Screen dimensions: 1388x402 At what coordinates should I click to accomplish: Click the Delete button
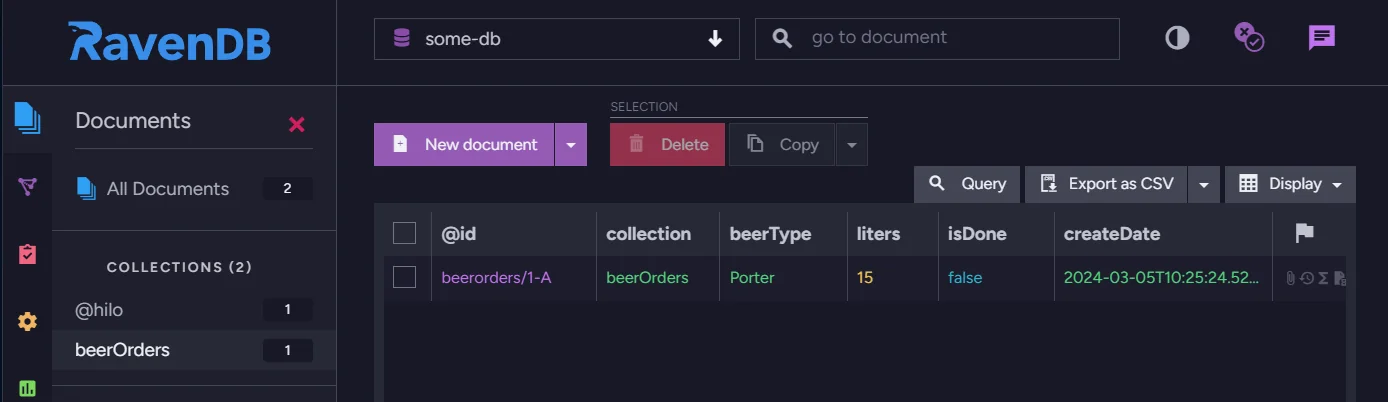pyautogui.click(x=667, y=145)
